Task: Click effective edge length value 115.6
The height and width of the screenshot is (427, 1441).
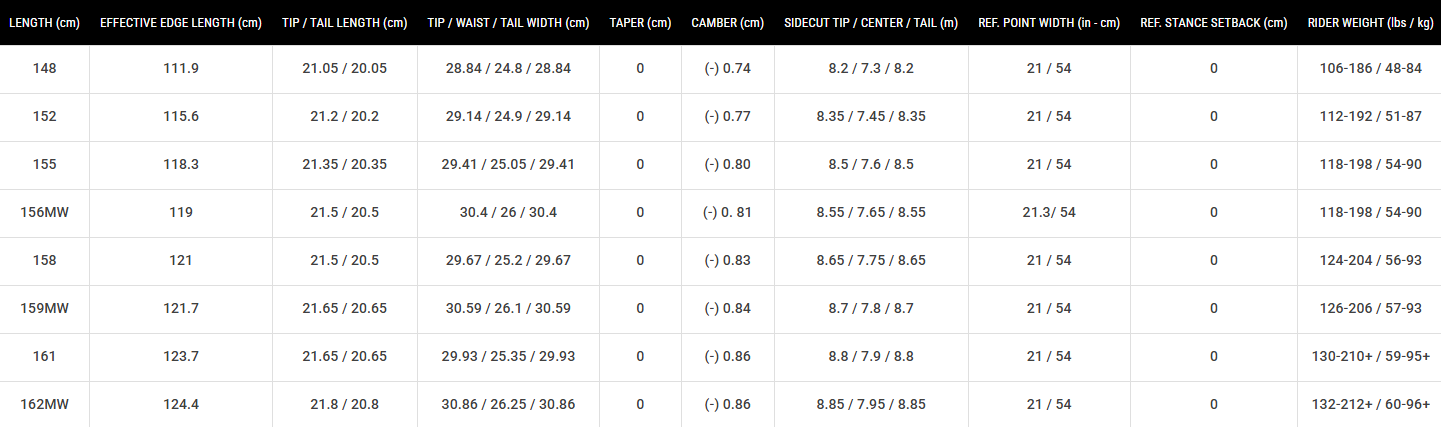Action: point(181,116)
